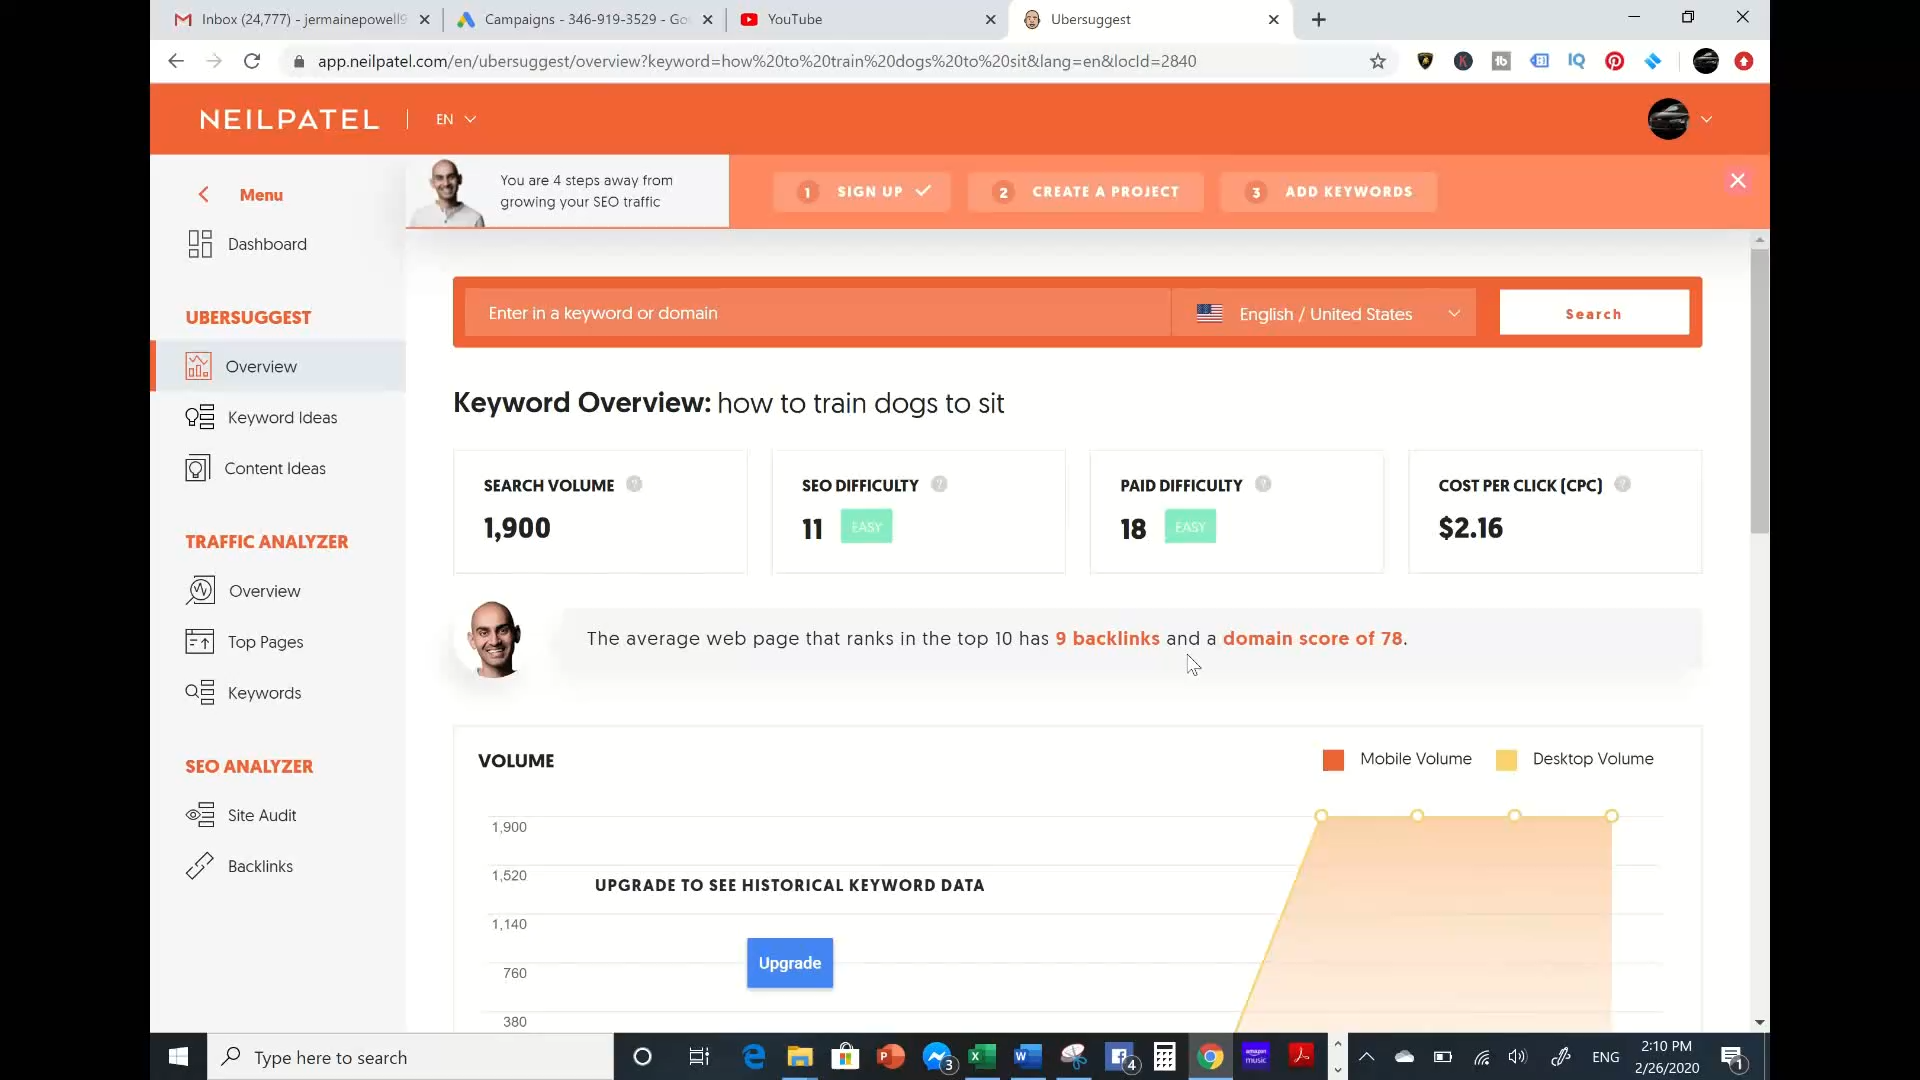Viewport: 1920px width, 1080px height.
Task: Click the Paid Difficulty help icon
Action: pos(1263,484)
